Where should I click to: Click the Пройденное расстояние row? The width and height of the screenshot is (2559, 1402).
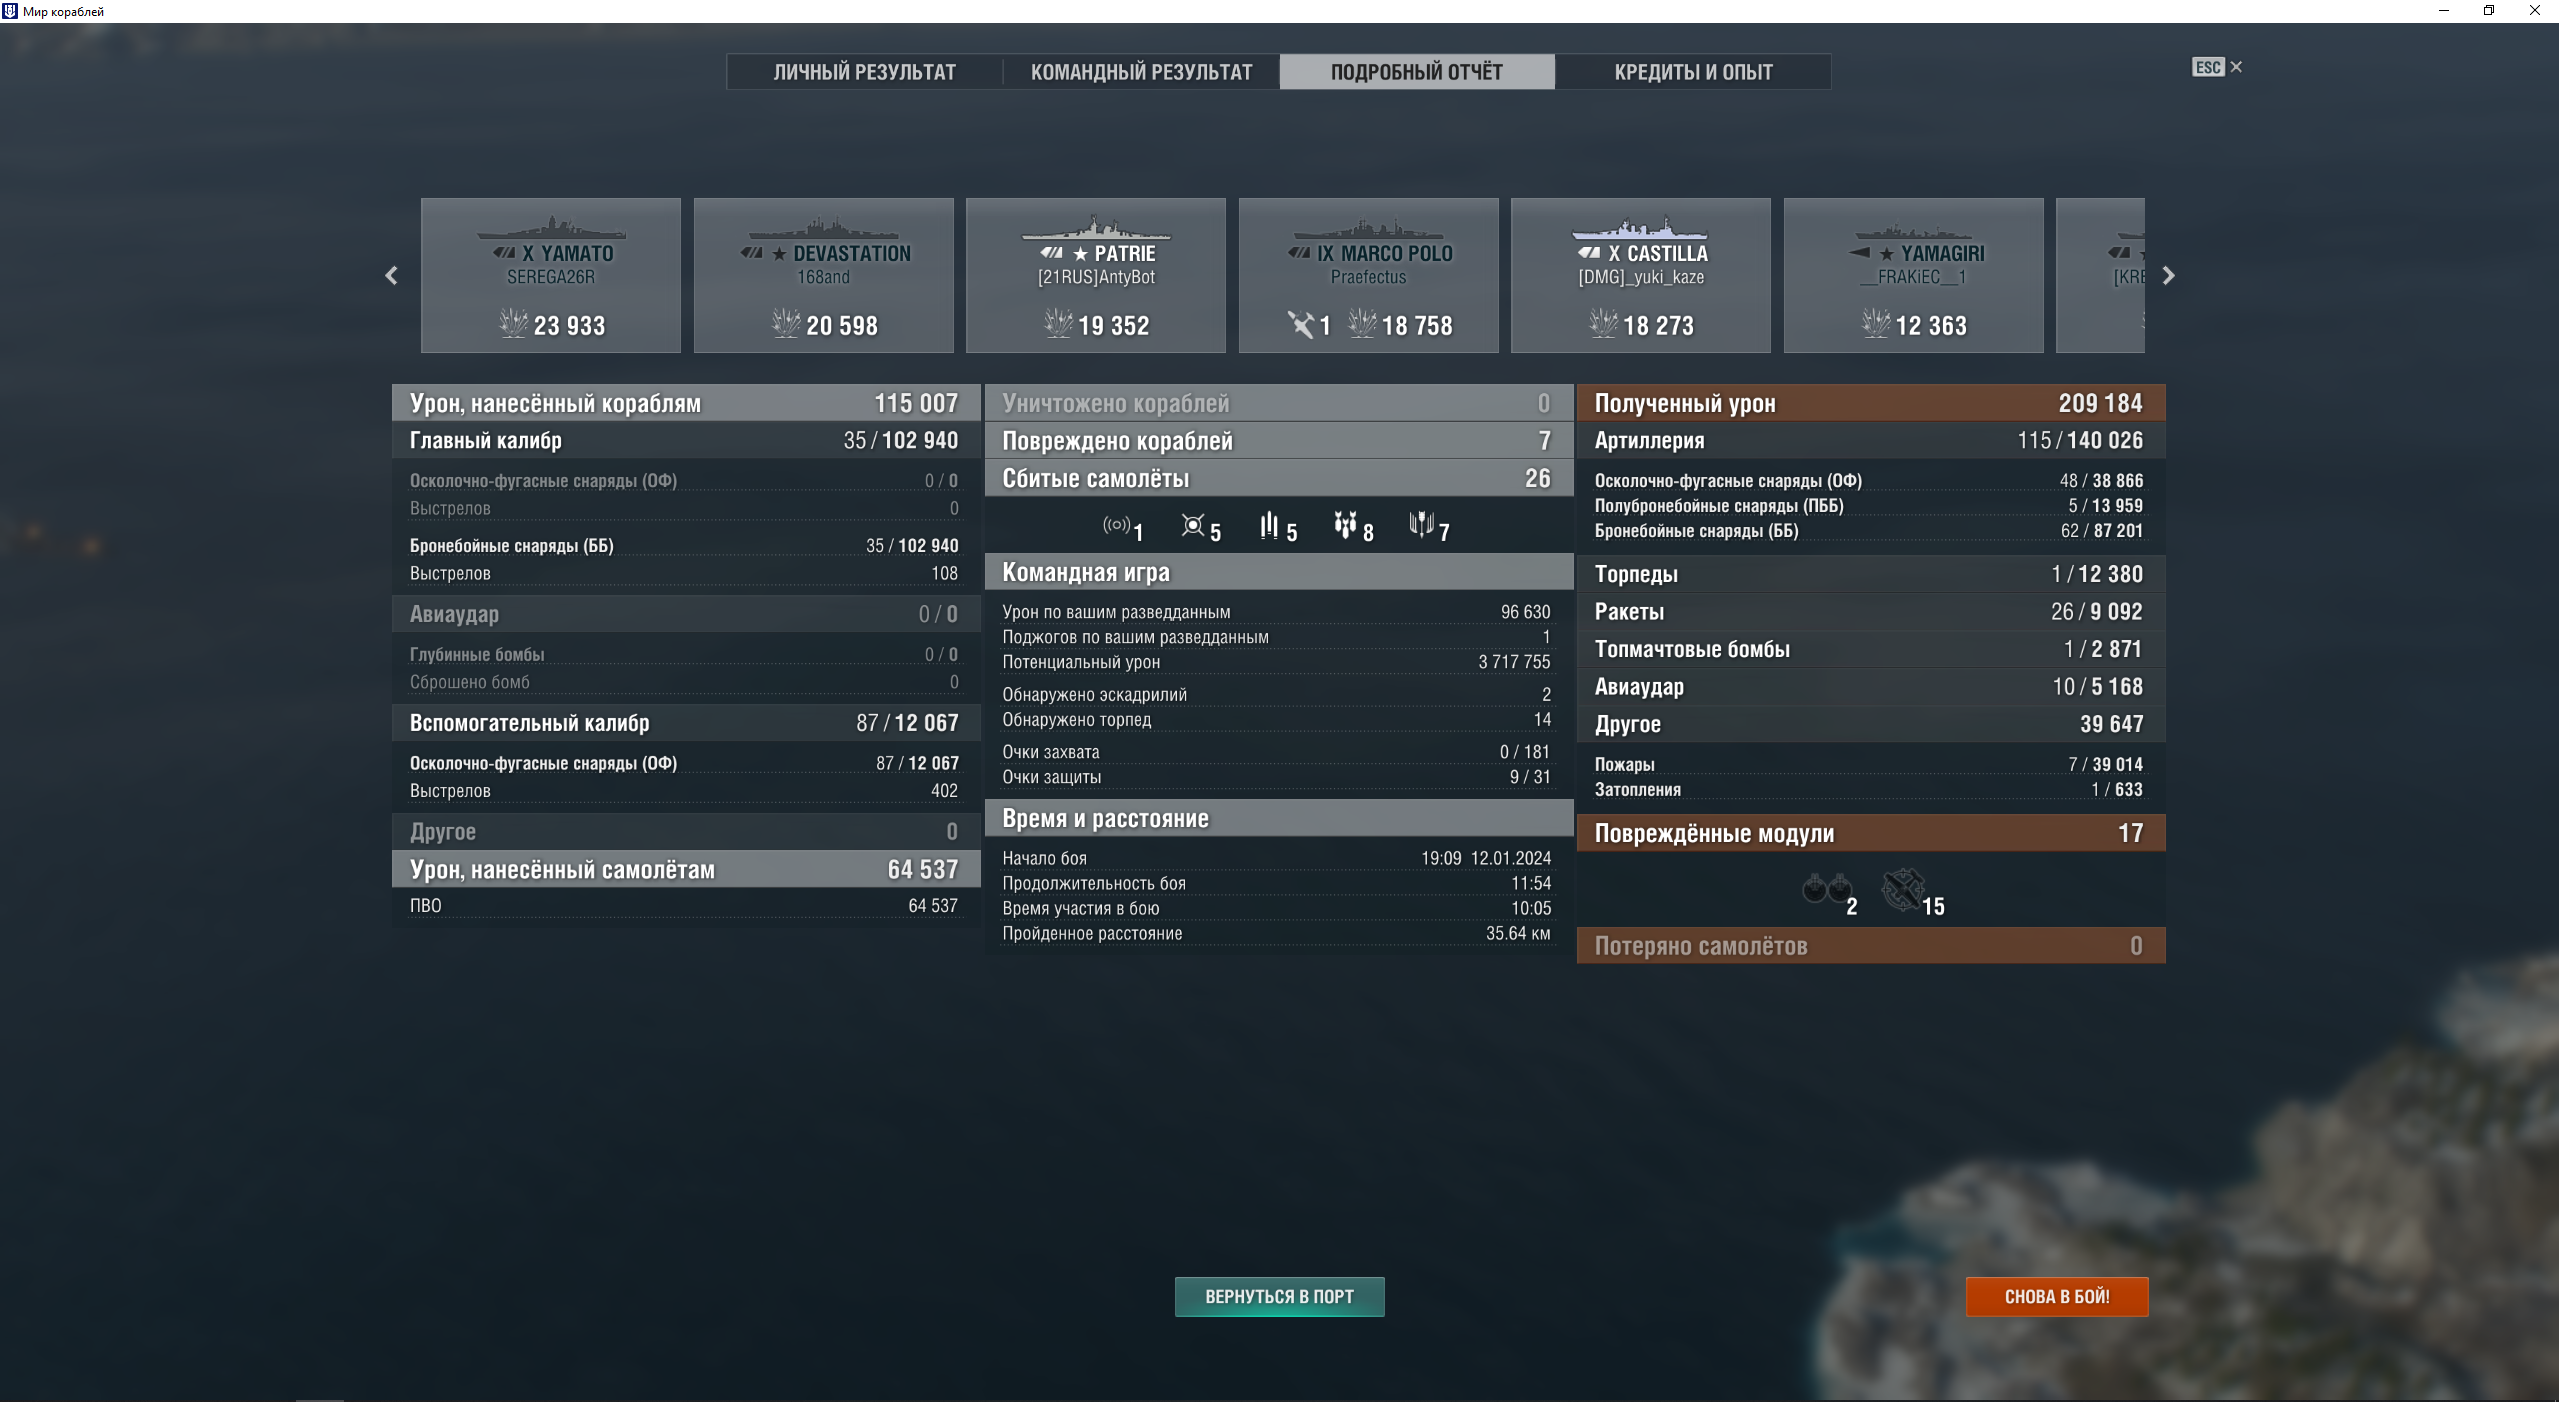click(1279, 934)
